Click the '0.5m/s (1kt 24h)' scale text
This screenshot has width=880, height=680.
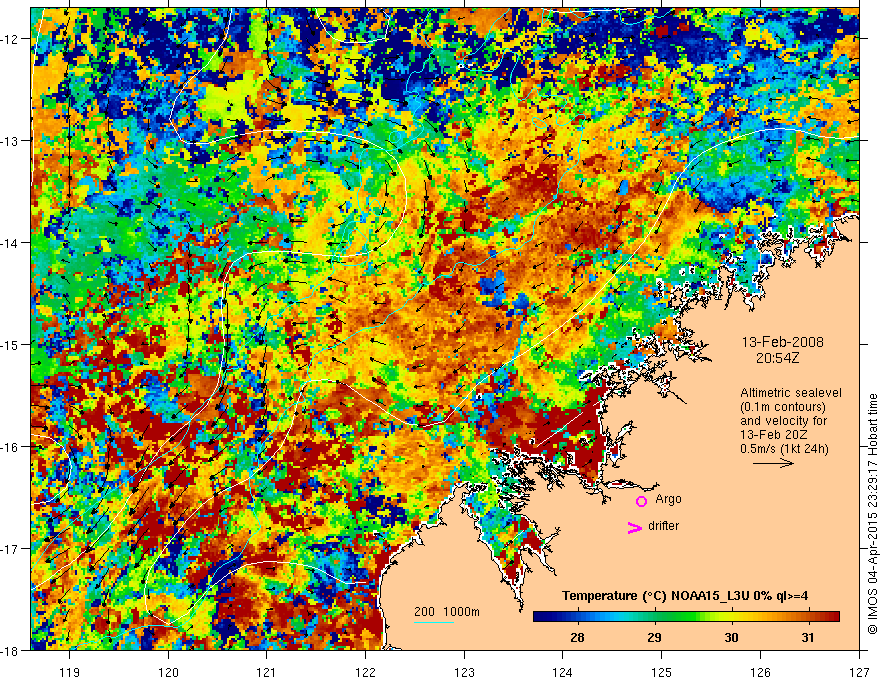[x=784, y=448]
